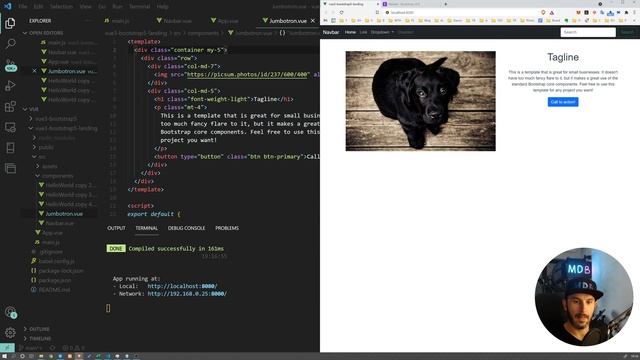This screenshot has height=360, width=640.
Task: Click the remote window indicator in the status bar
Action: [7, 348]
